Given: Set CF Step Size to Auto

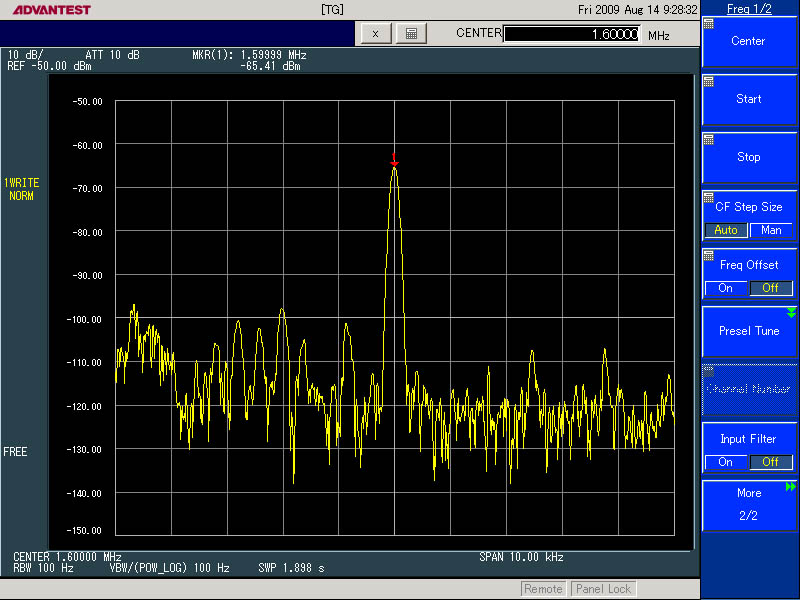Looking at the screenshot, I should [x=726, y=230].
